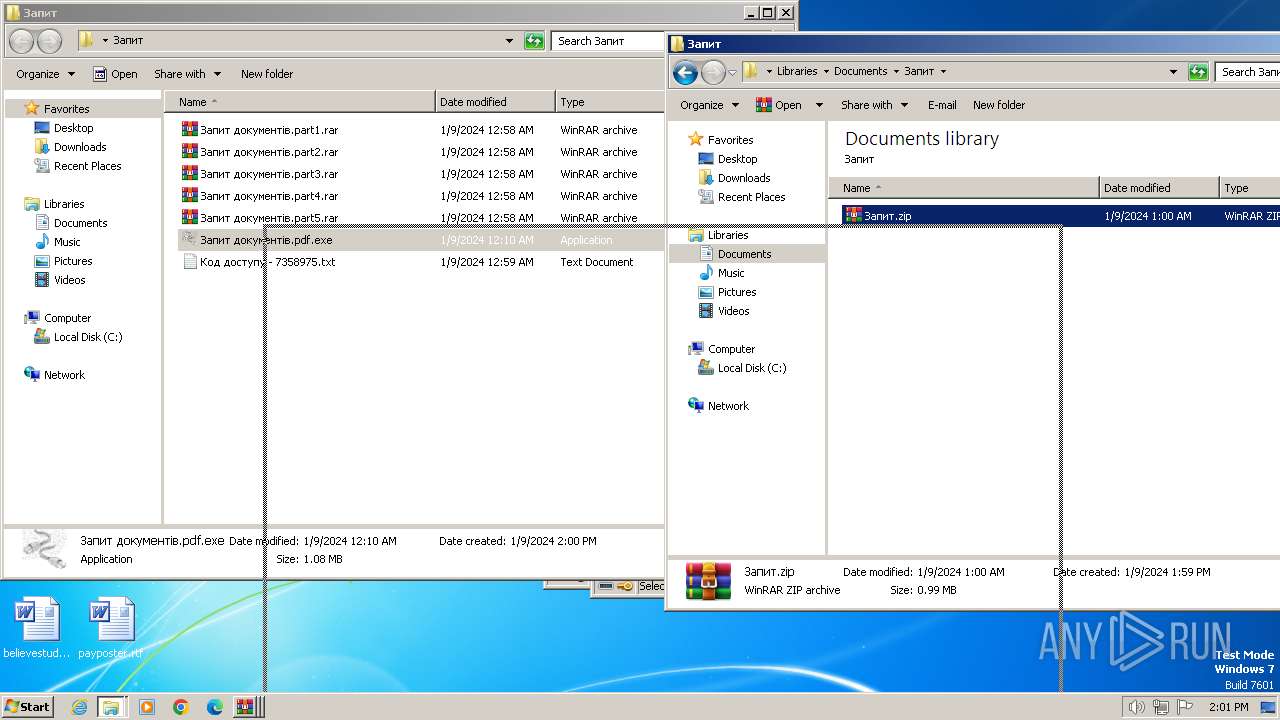
Task: Open Share with dropdown in right window
Action: tap(874, 105)
